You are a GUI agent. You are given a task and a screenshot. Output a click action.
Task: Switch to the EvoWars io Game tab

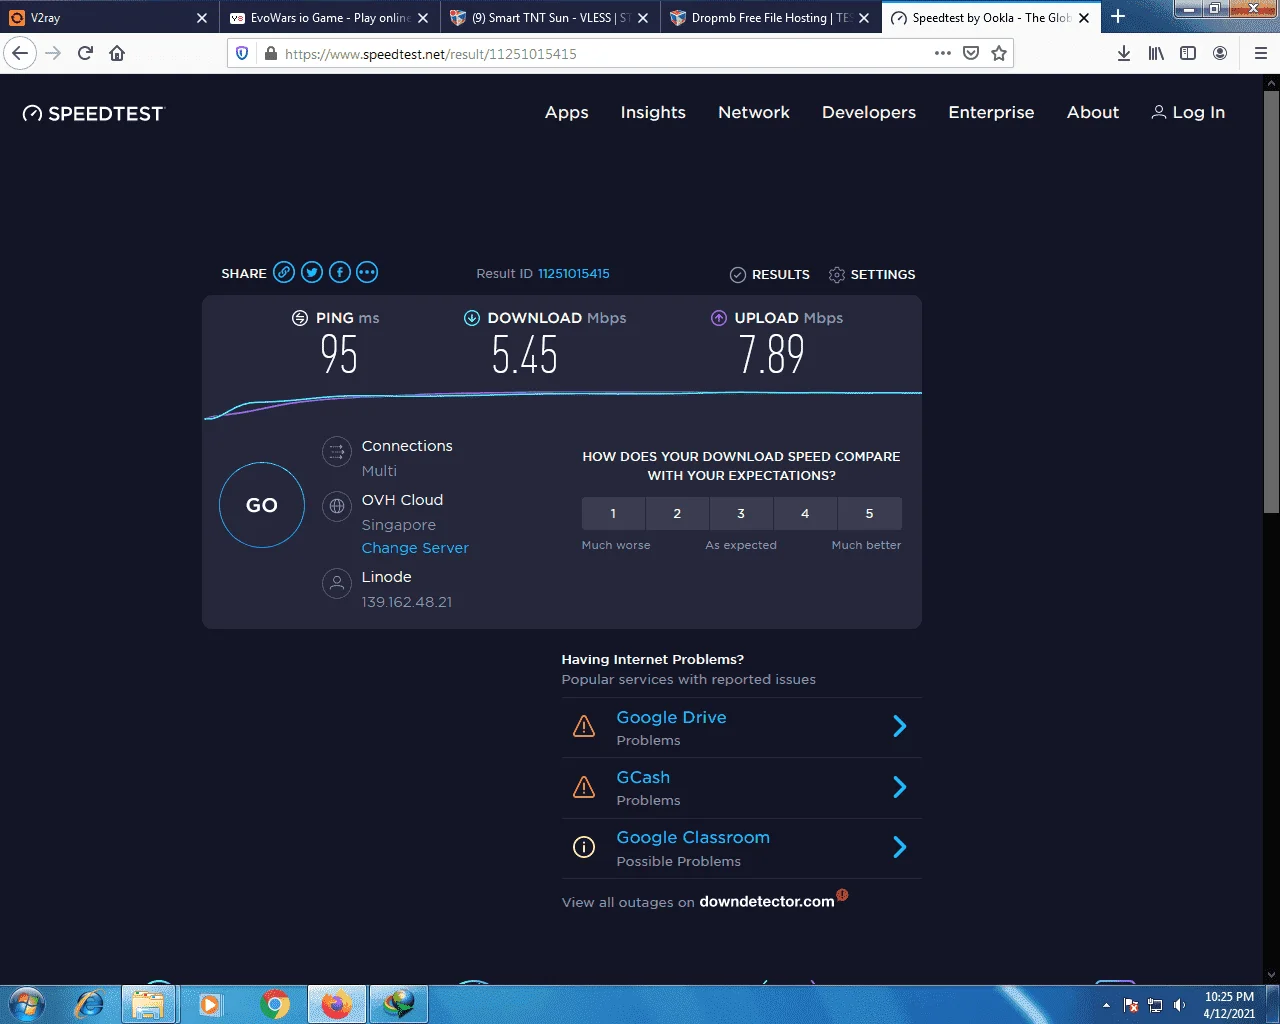330,17
